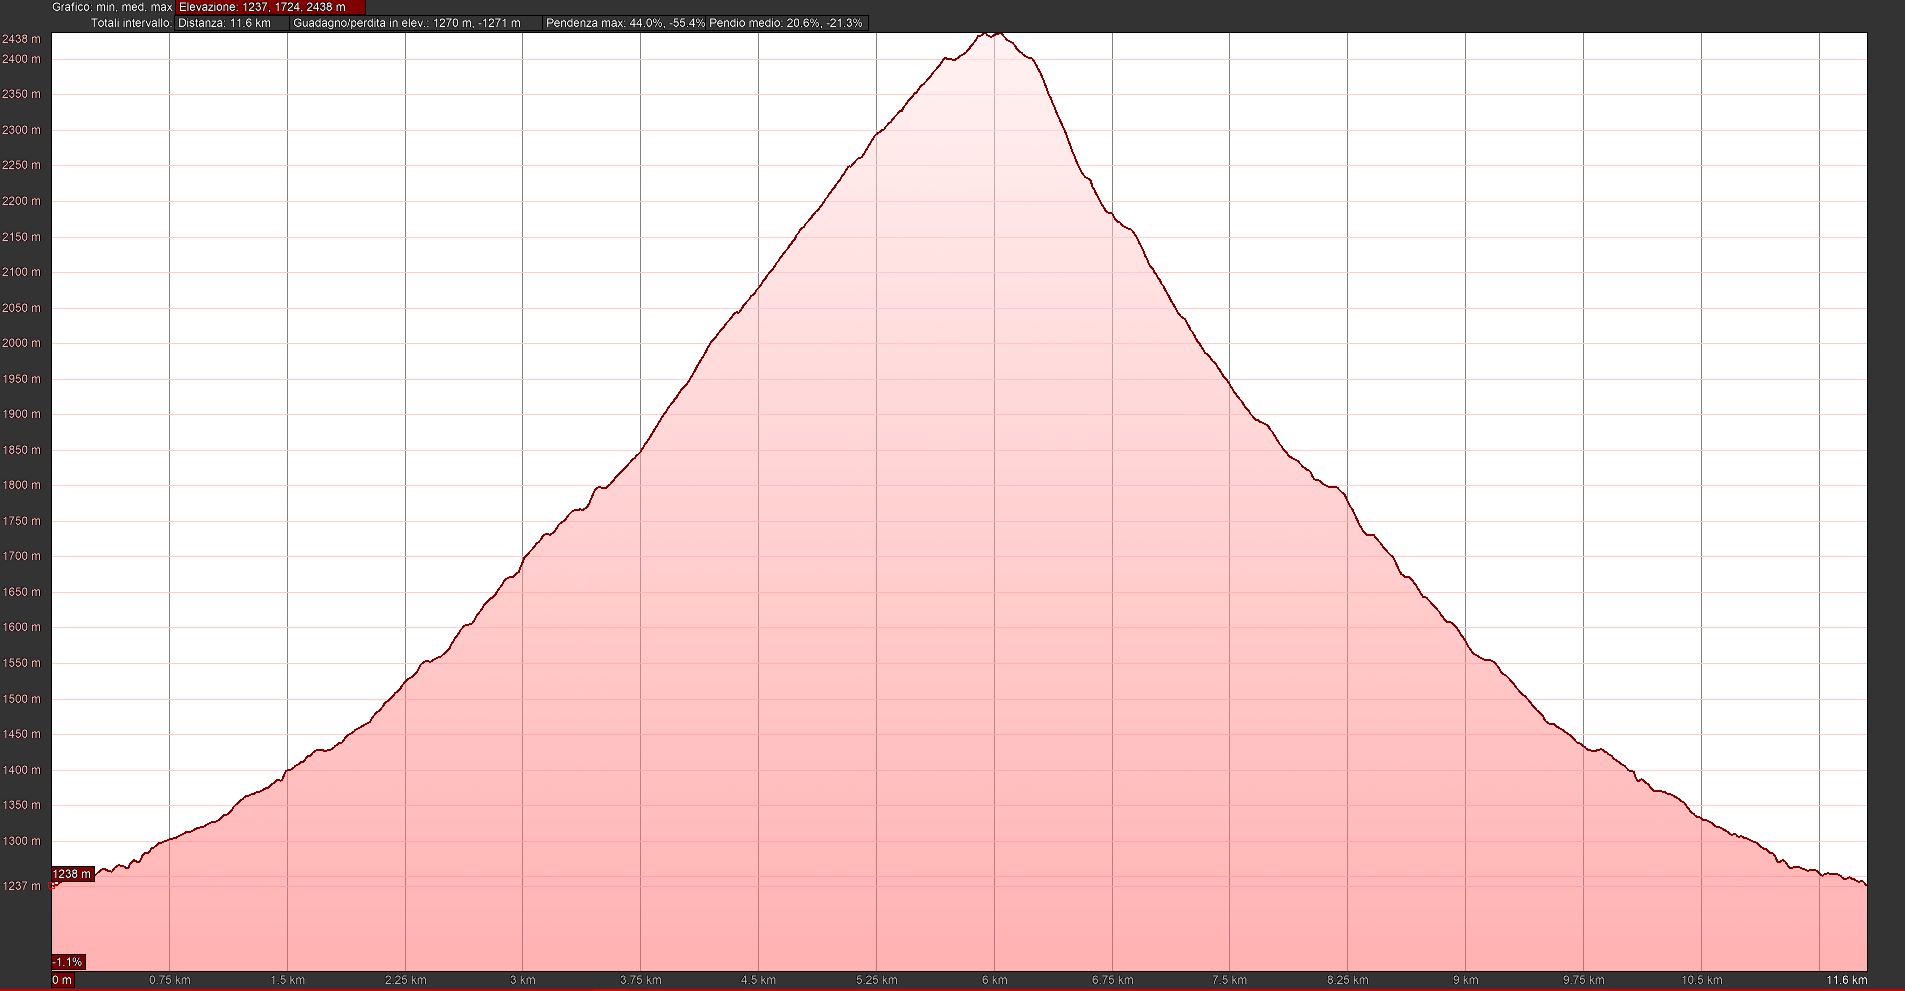Click the 1238 m elevation cursor tag
1905x991 pixels.
[x=72, y=874]
